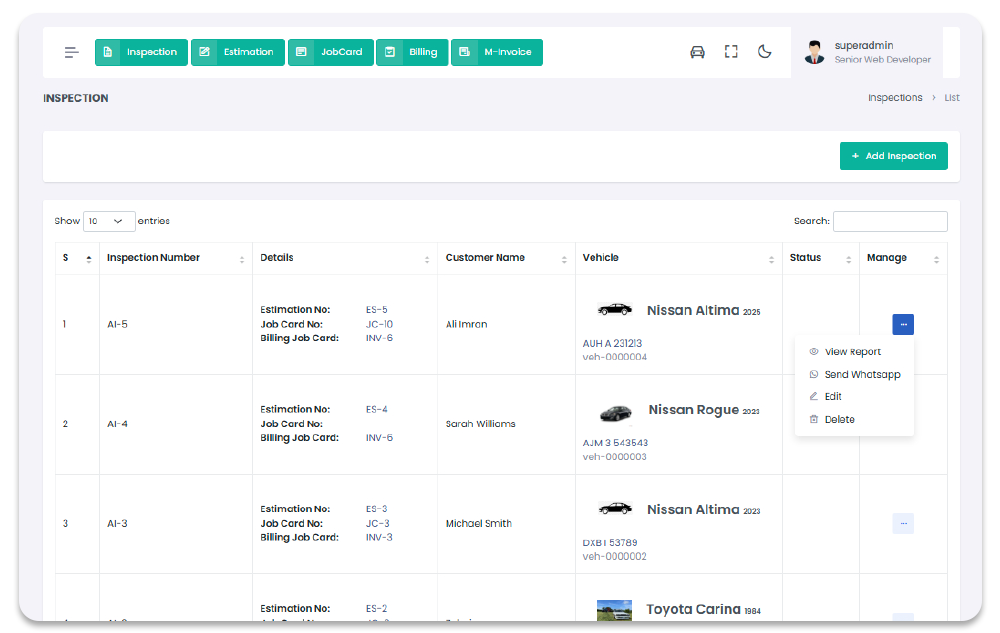This screenshot has width=1000, height=633.
Task: Open the Billing section
Action: [412, 52]
